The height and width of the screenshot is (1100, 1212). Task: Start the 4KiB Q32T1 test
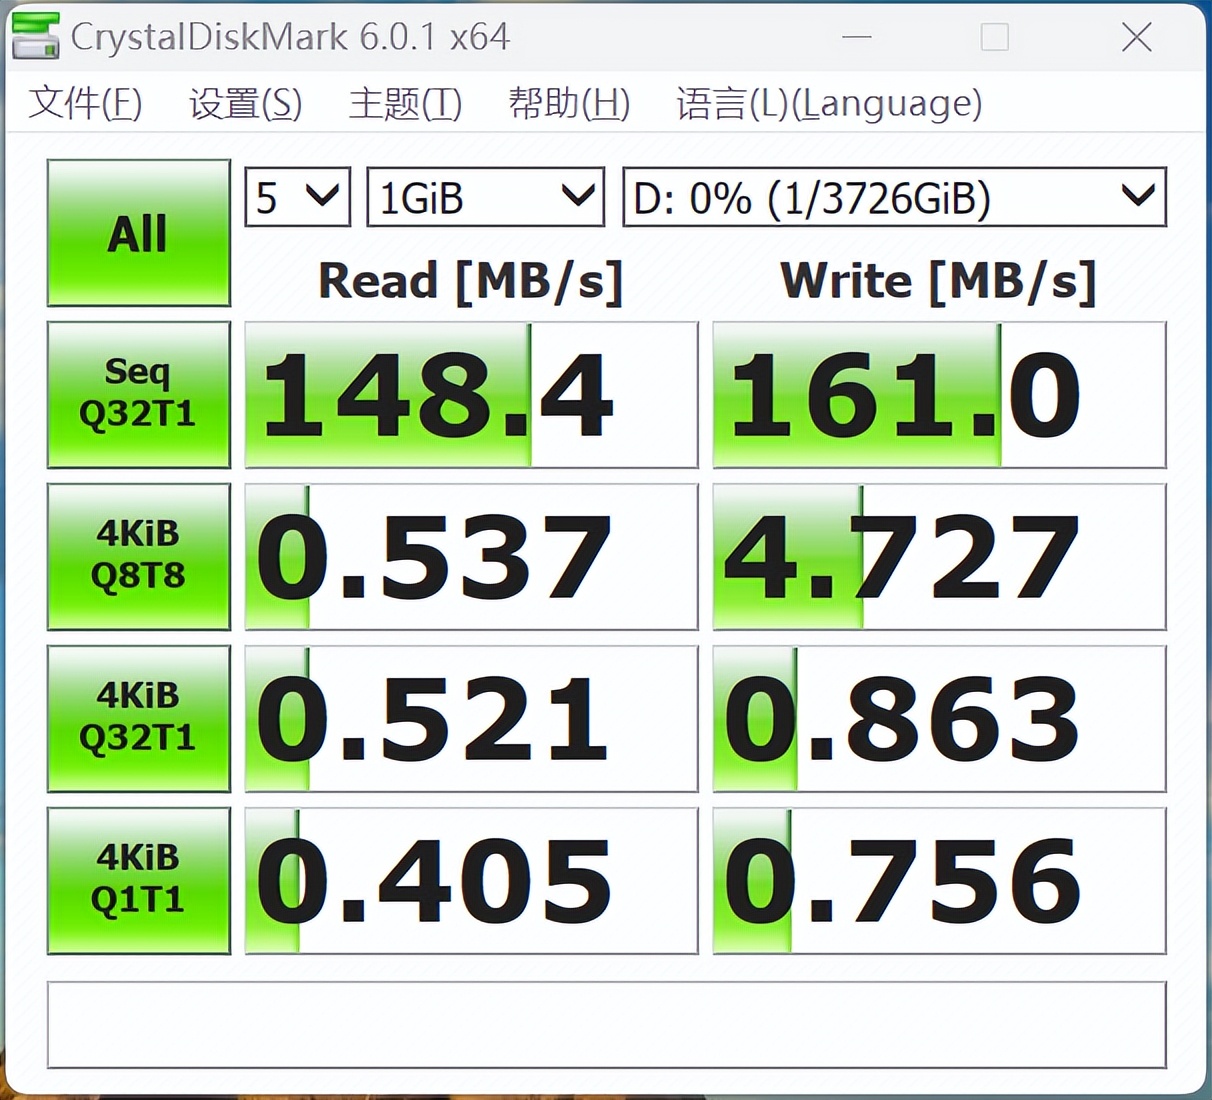pos(138,718)
